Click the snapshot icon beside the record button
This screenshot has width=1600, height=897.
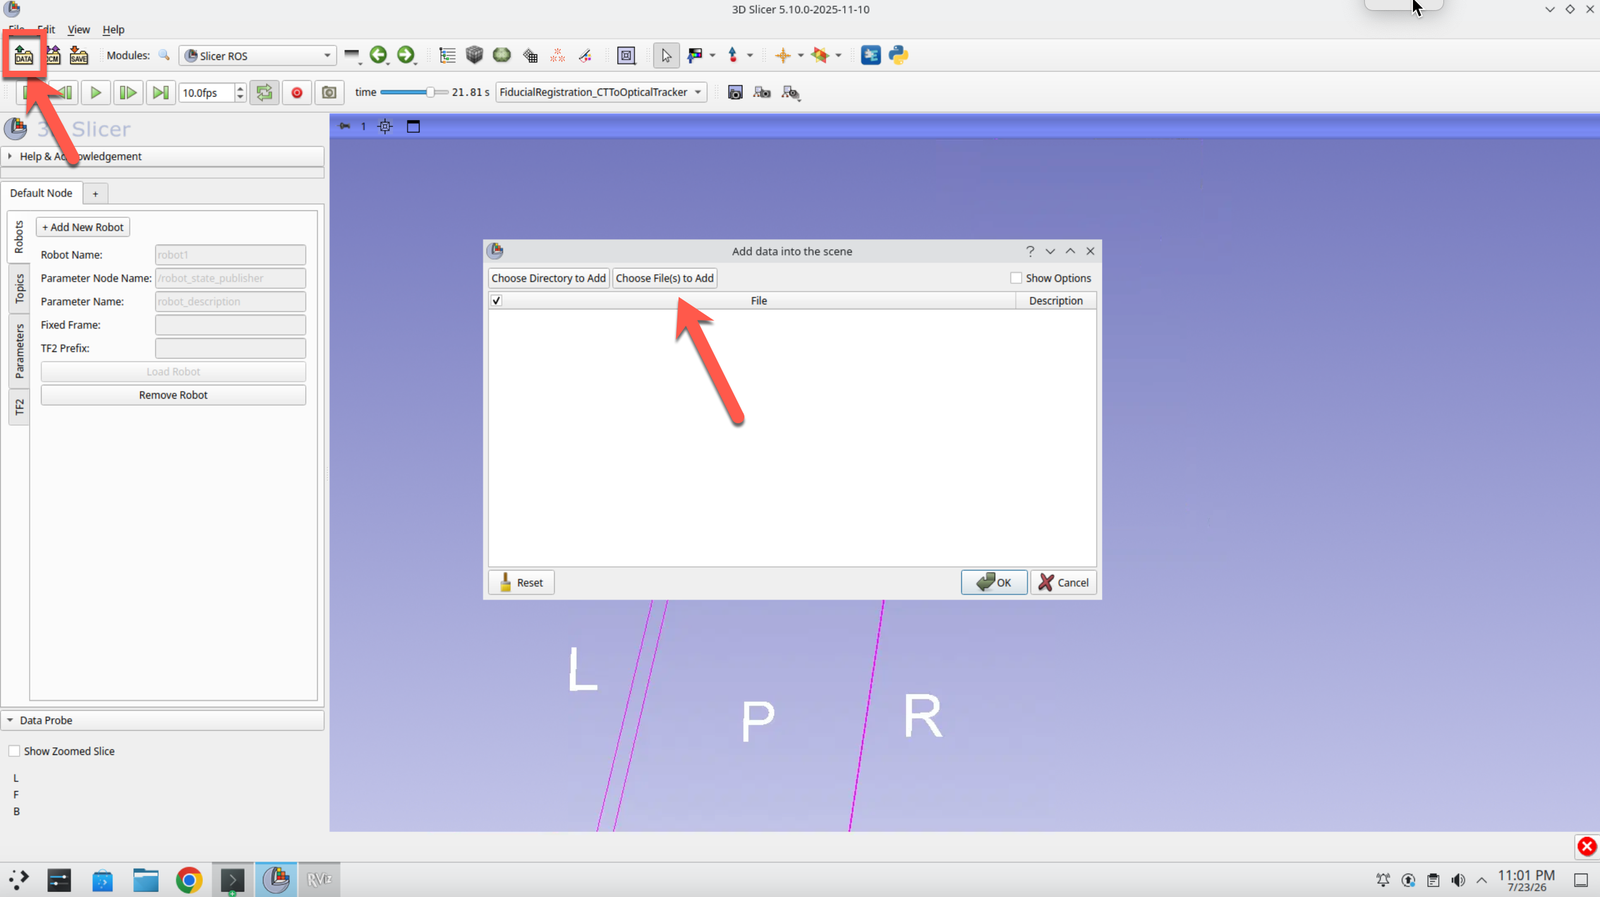click(x=329, y=92)
